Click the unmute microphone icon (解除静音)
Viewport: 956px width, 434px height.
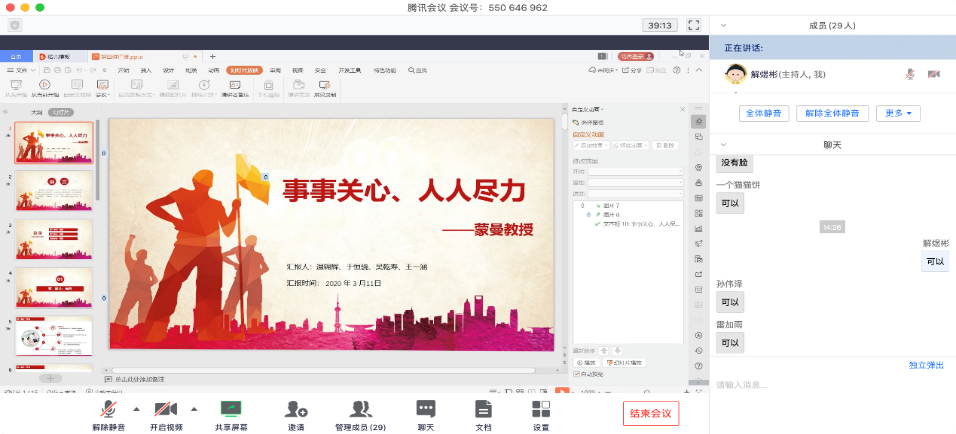(x=109, y=409)
